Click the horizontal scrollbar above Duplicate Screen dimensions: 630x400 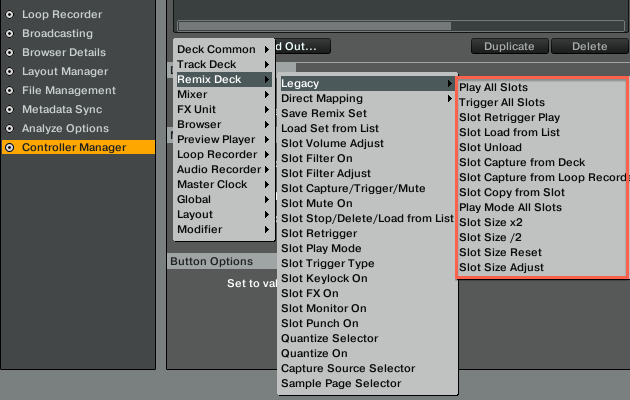coord(400,25)
